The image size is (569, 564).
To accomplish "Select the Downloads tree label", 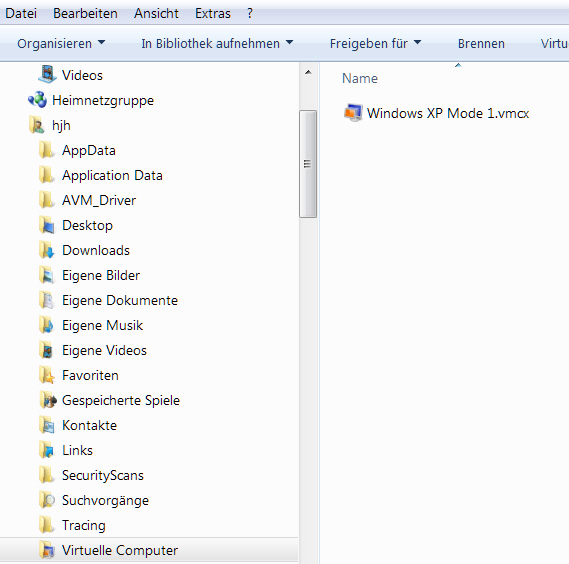I will click(x=96, y=250).
